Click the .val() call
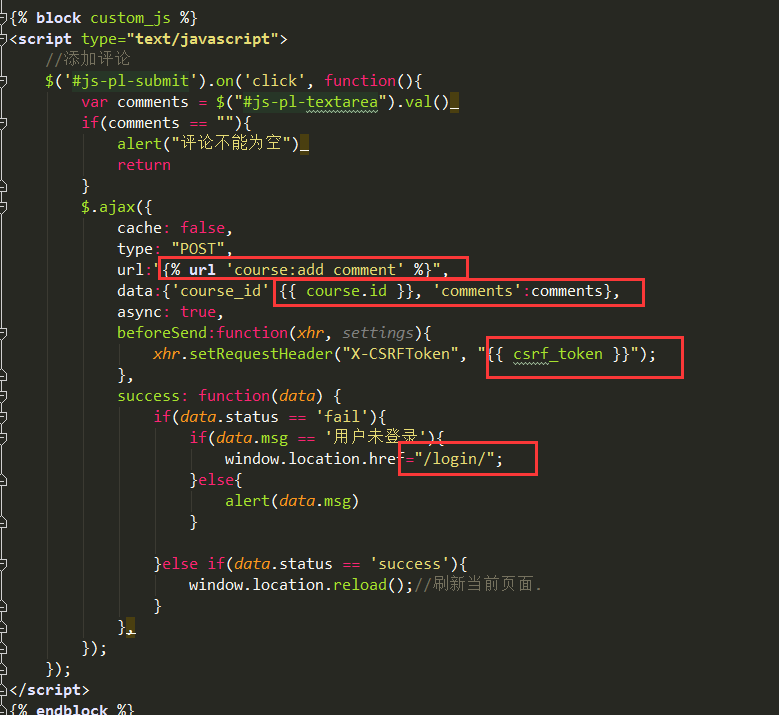779x715 pixels. point(422,102)
